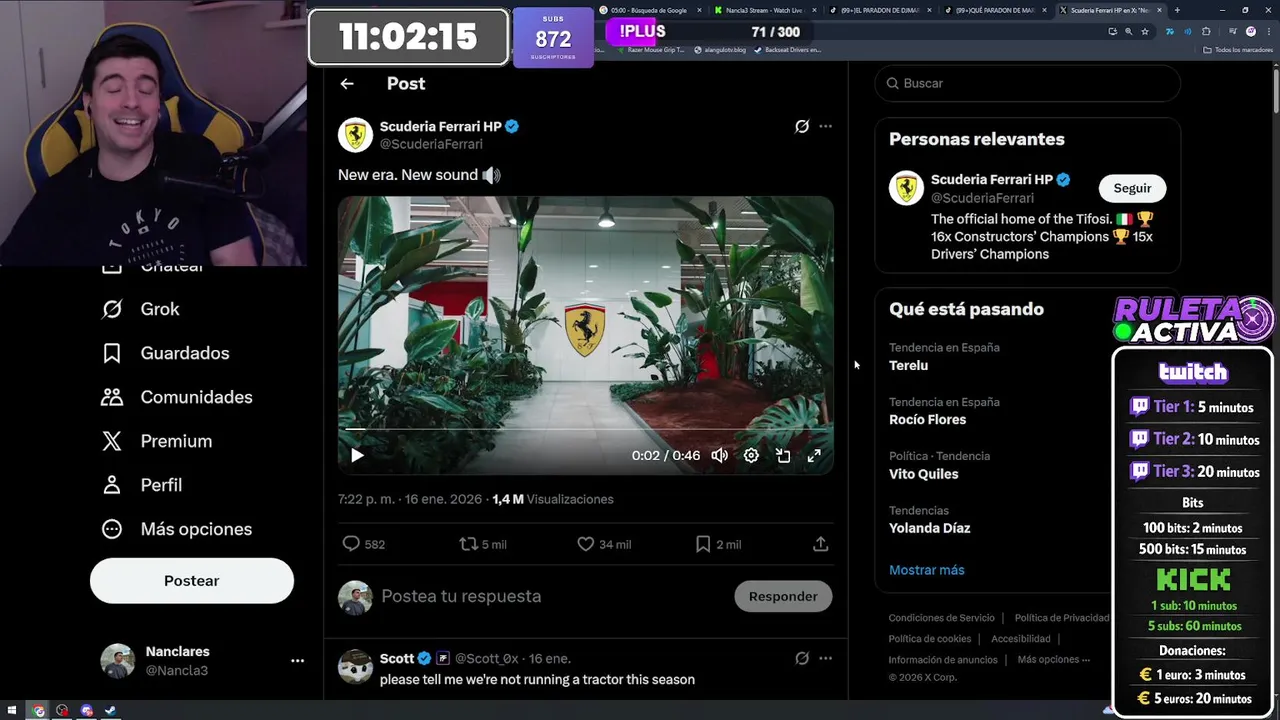Viewport: 1280px width, 720px height.
Task: Switch to QUÉ PARADON DE MAR tab
Action: tap(994, 10)
